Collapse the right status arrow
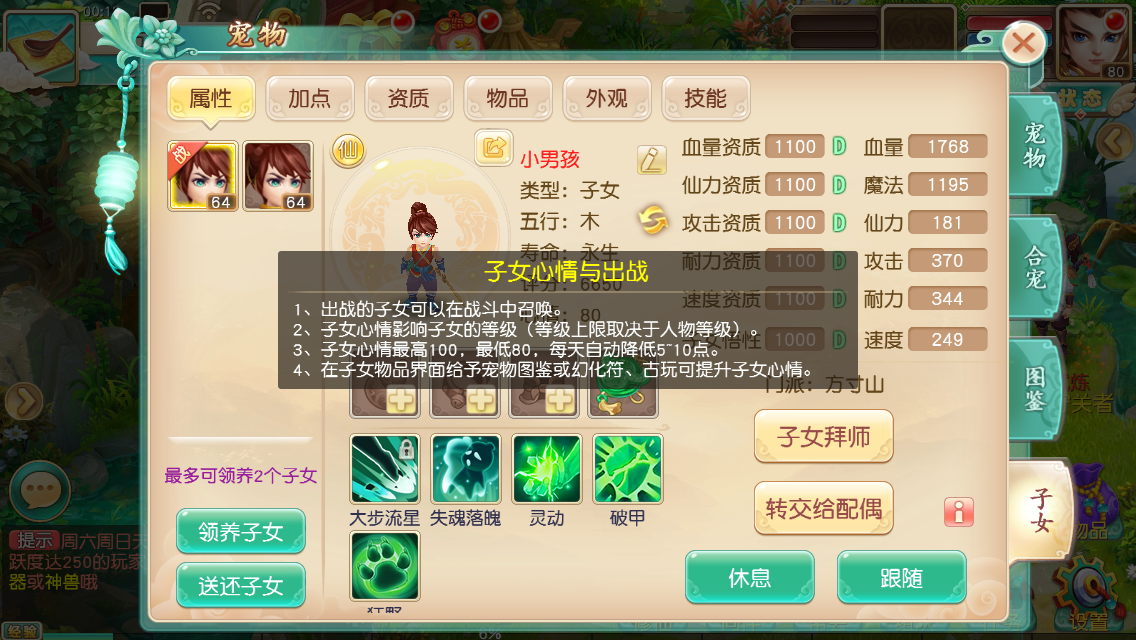Viewport: 1136px width, 640px height. (x=1115, y=142)
